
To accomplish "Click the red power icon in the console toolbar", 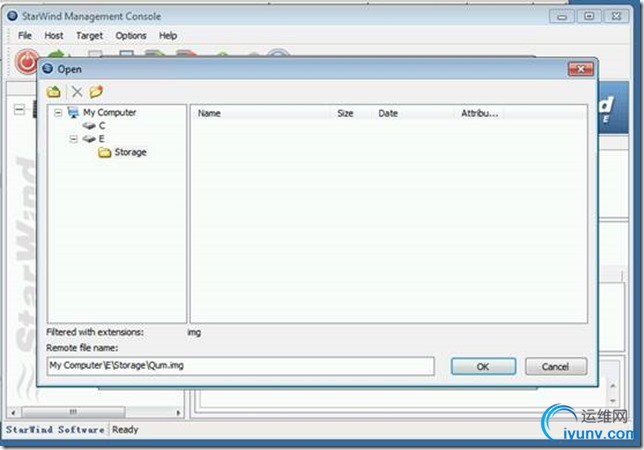I will tap(26, 62).
